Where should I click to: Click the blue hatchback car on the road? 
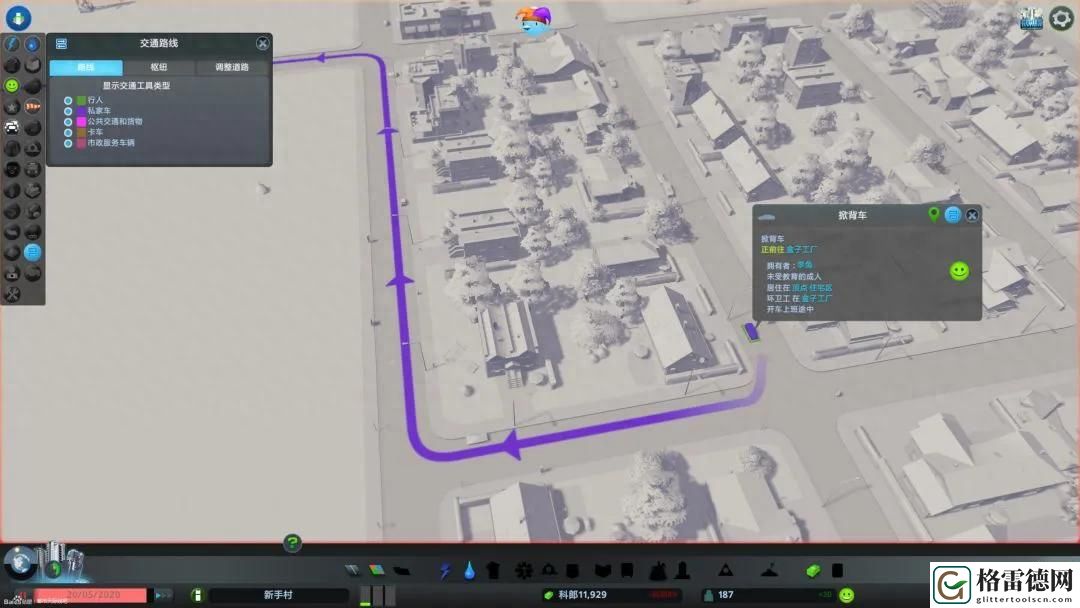point(750,332)
